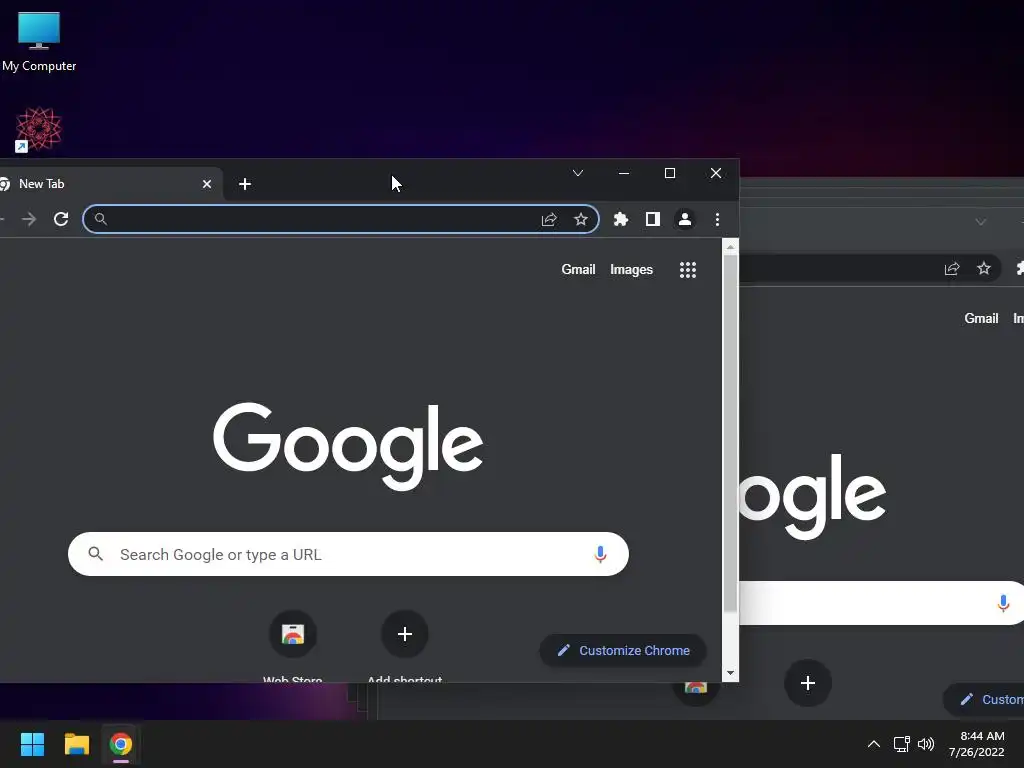This screenshot has width=1024, height=768.
Task: Add shortcut plus in background Chrome window
Action: click(x=808, y=683)
